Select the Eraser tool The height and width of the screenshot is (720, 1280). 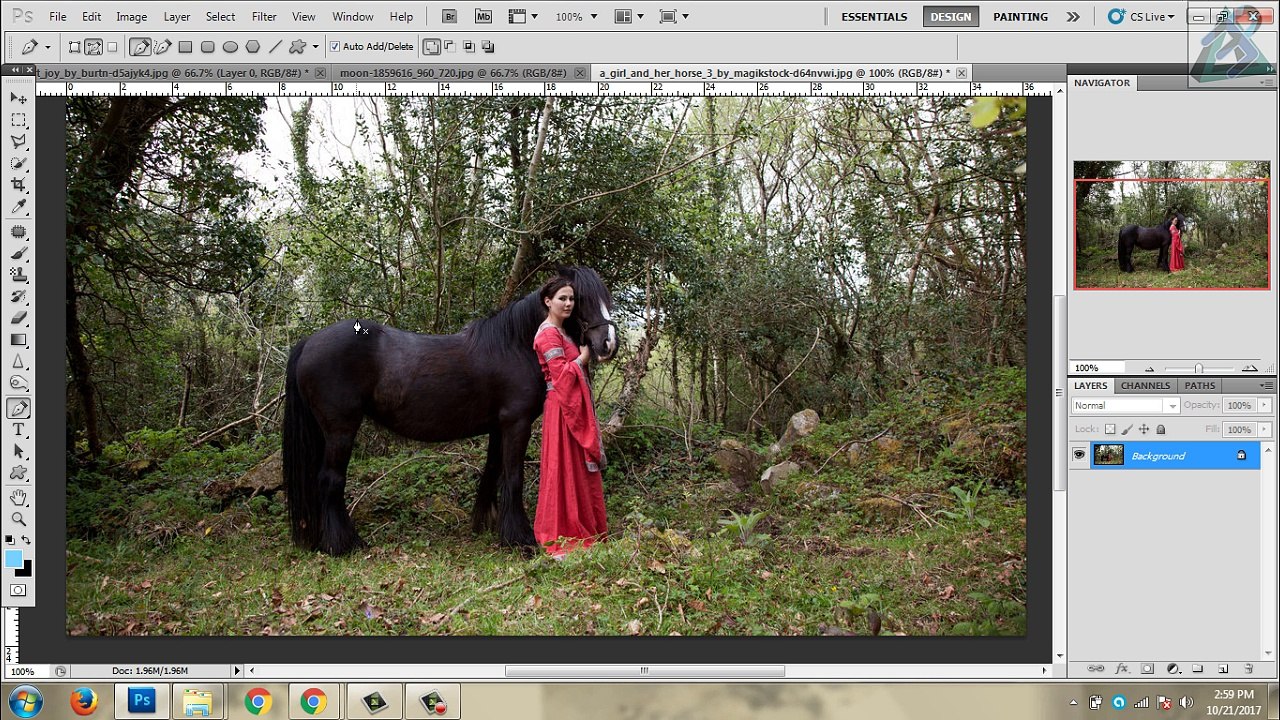click(18, 318)
